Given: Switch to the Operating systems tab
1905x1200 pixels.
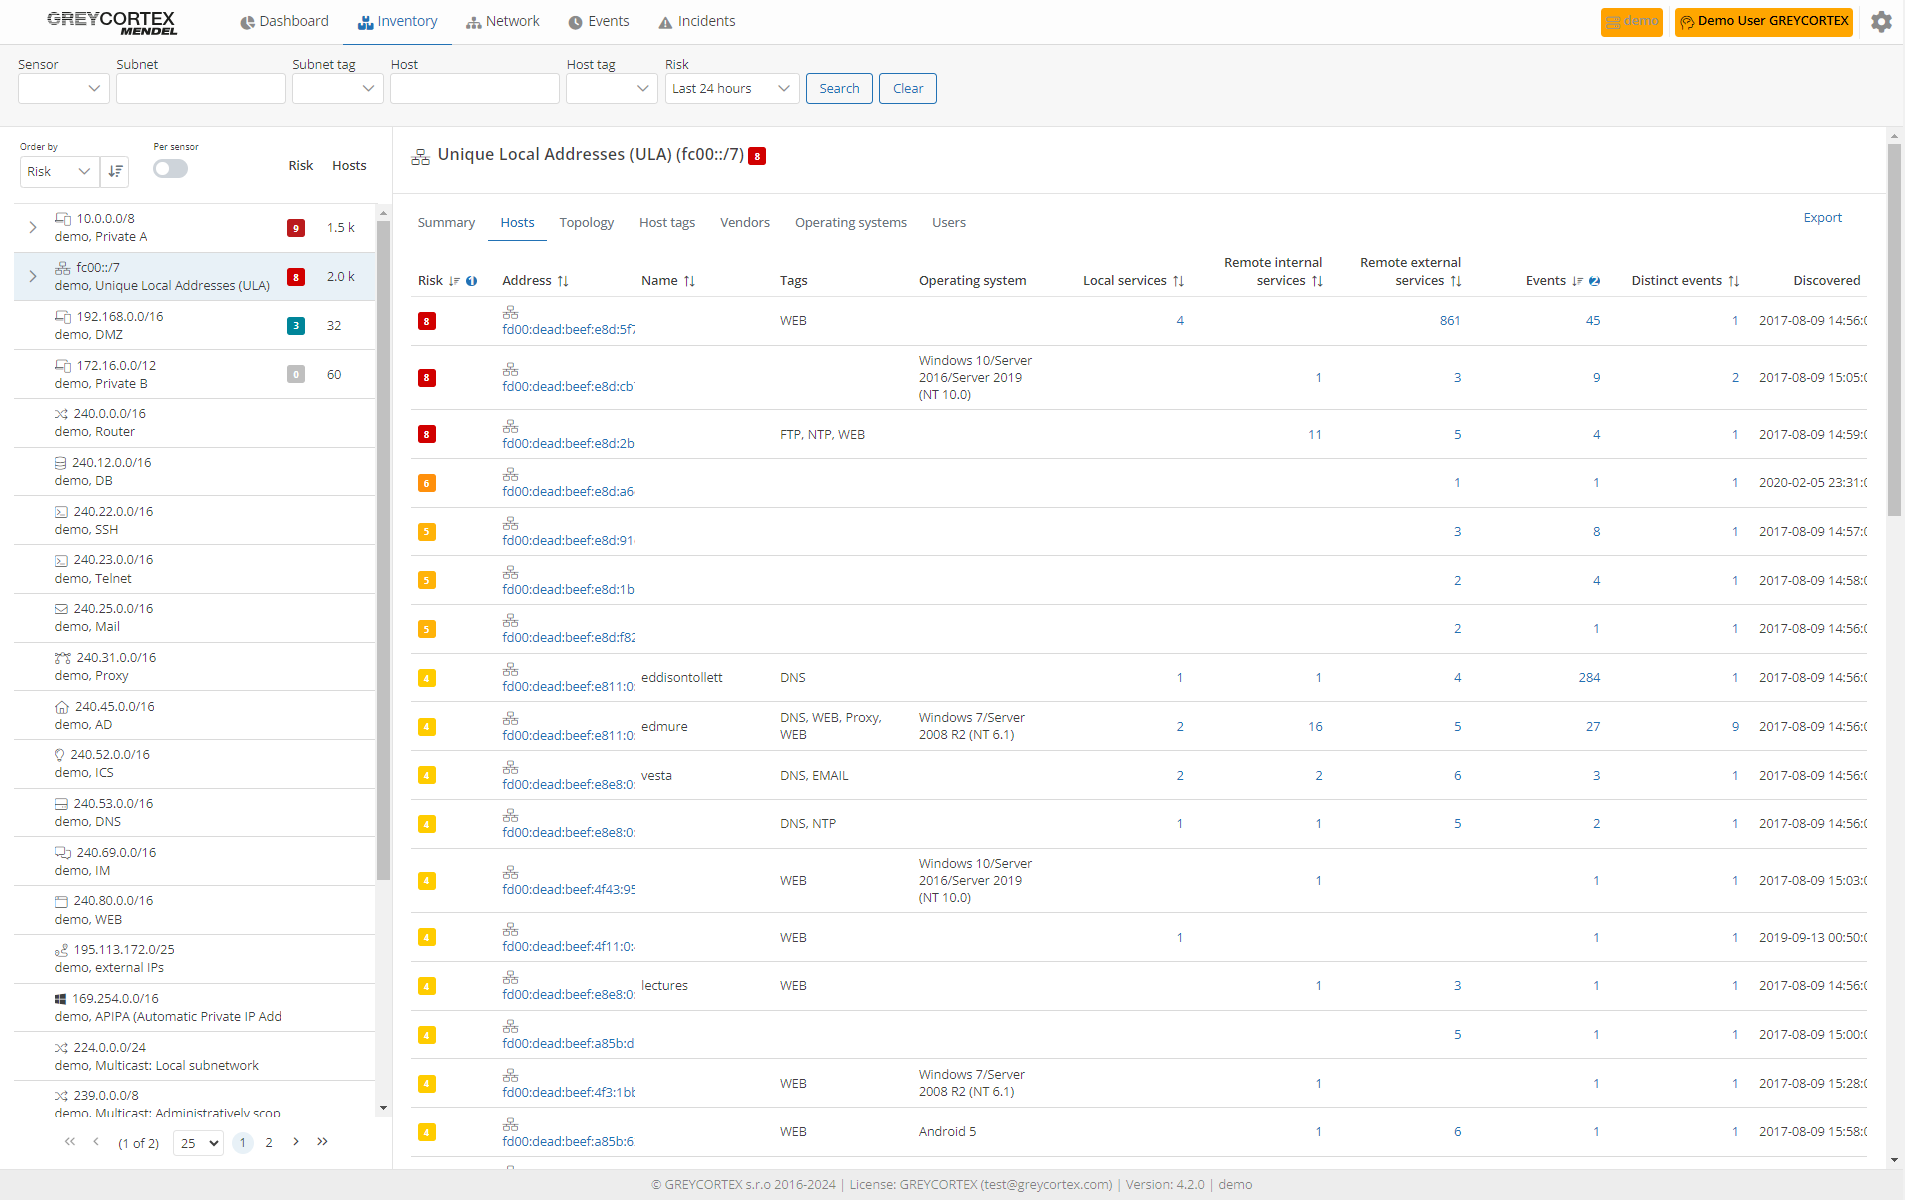Looking at the screenshot, I should [x=849, y=222].
